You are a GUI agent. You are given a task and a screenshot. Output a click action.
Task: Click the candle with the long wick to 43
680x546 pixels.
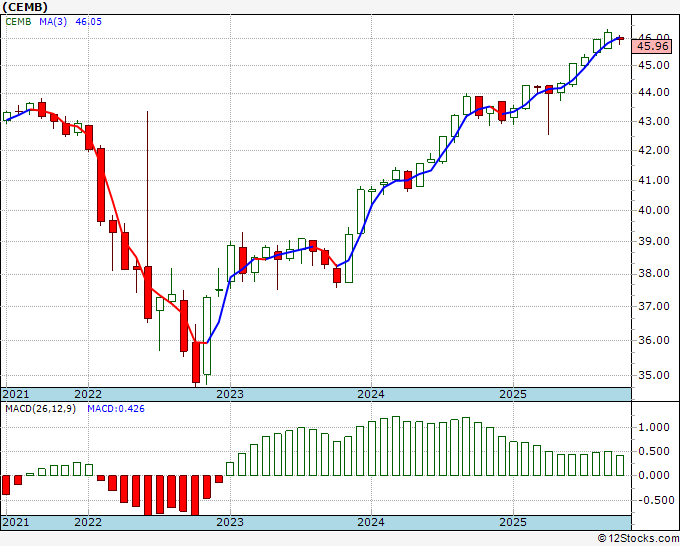(x=148, y=293)
